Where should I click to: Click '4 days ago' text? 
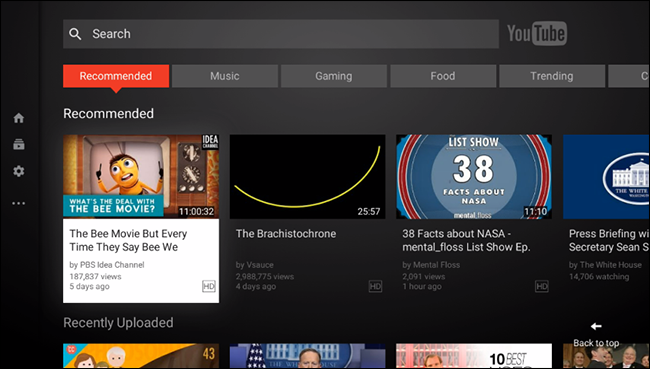click(x=256, y=286)
